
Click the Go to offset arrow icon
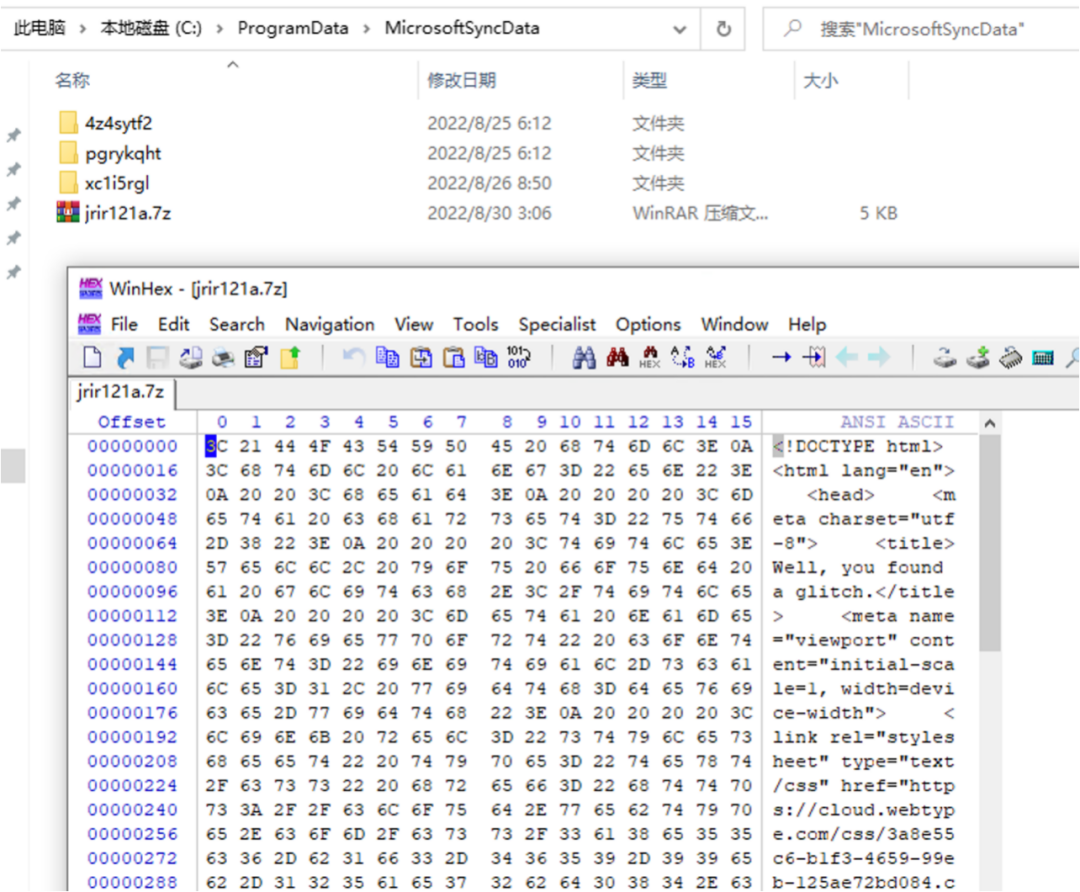781,357
